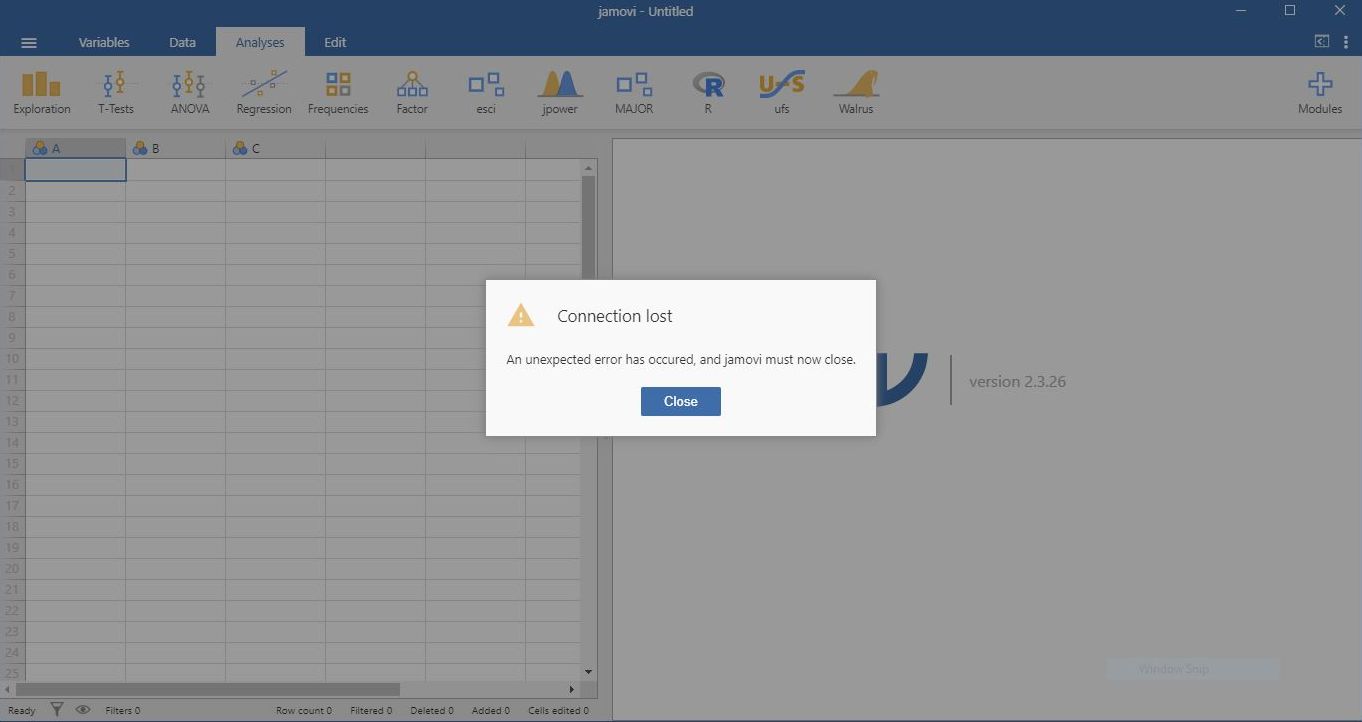Open the hamburger main menu

click(x=29, y=43)
